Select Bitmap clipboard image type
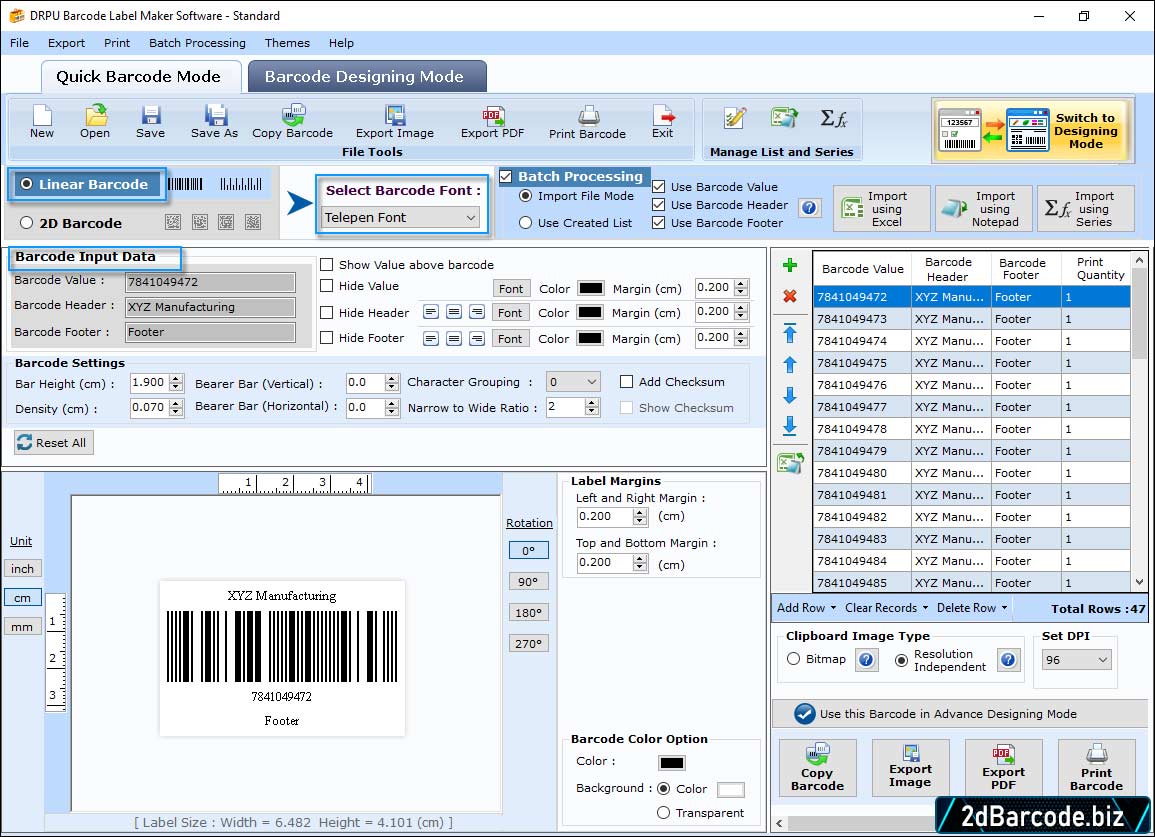Viewport: 1155px width, 837px height. pyautogui.click(x=793, y=659)
